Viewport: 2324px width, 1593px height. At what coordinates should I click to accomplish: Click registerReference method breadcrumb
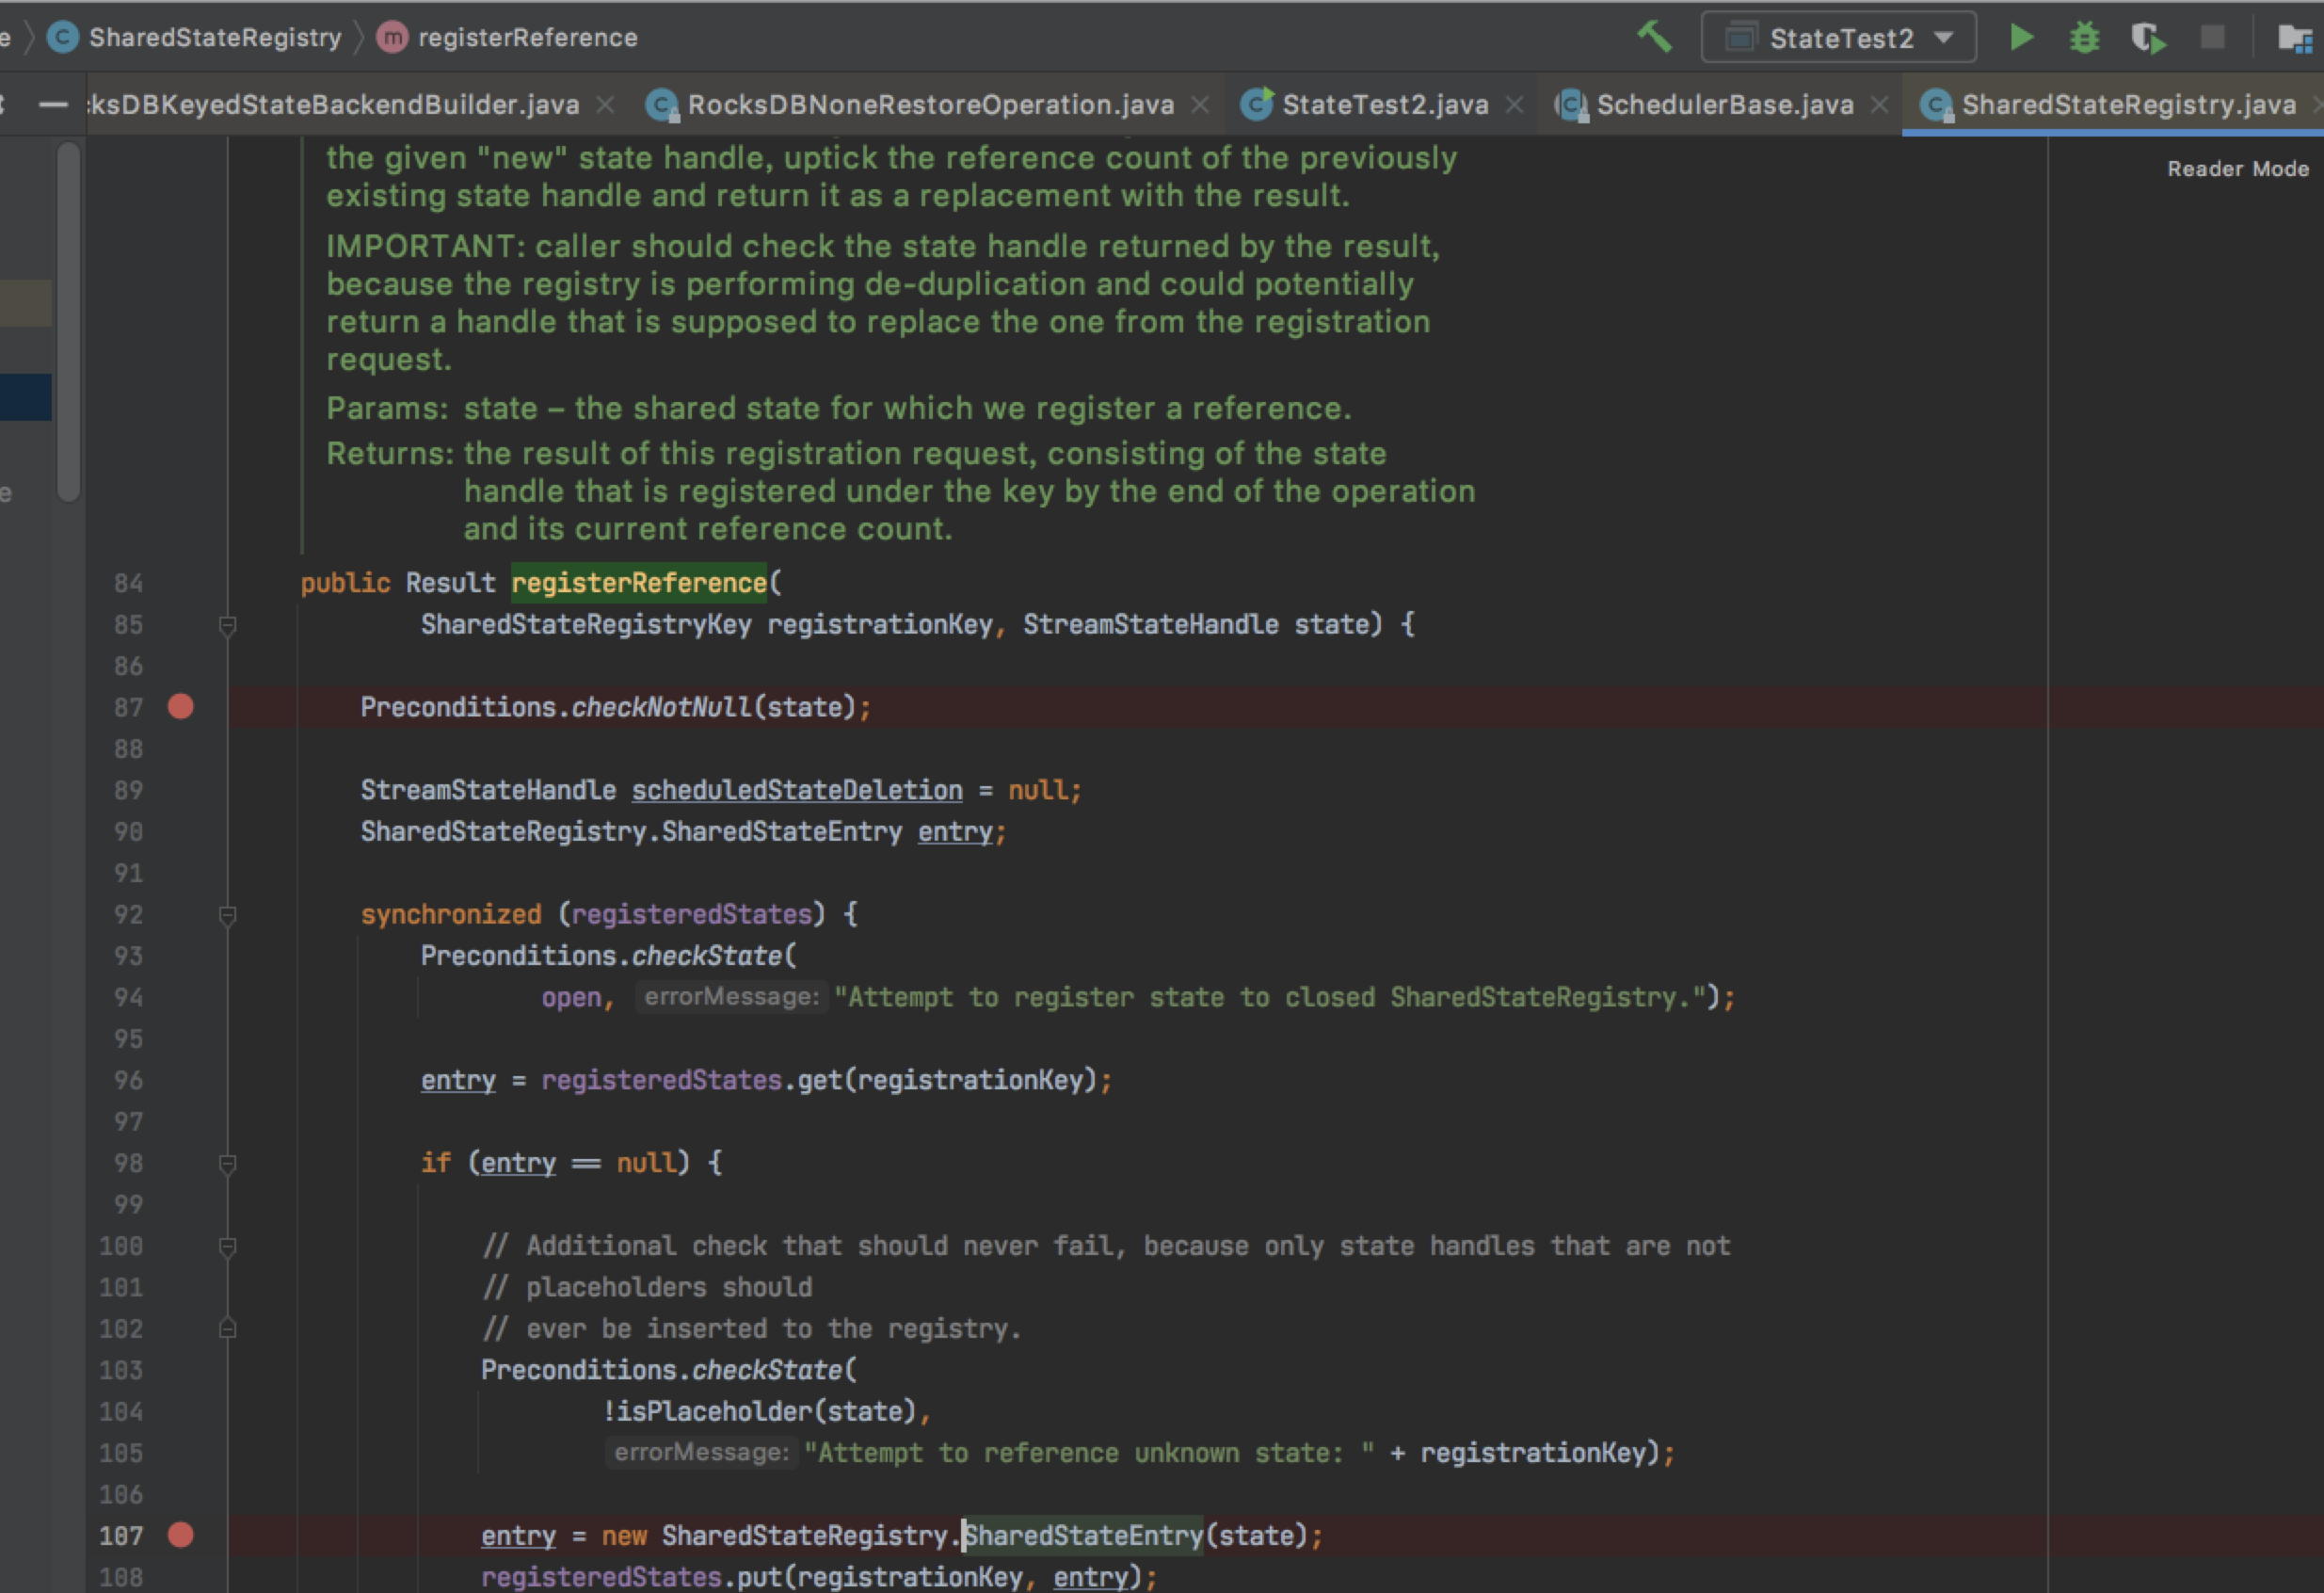tap(527, 38)
